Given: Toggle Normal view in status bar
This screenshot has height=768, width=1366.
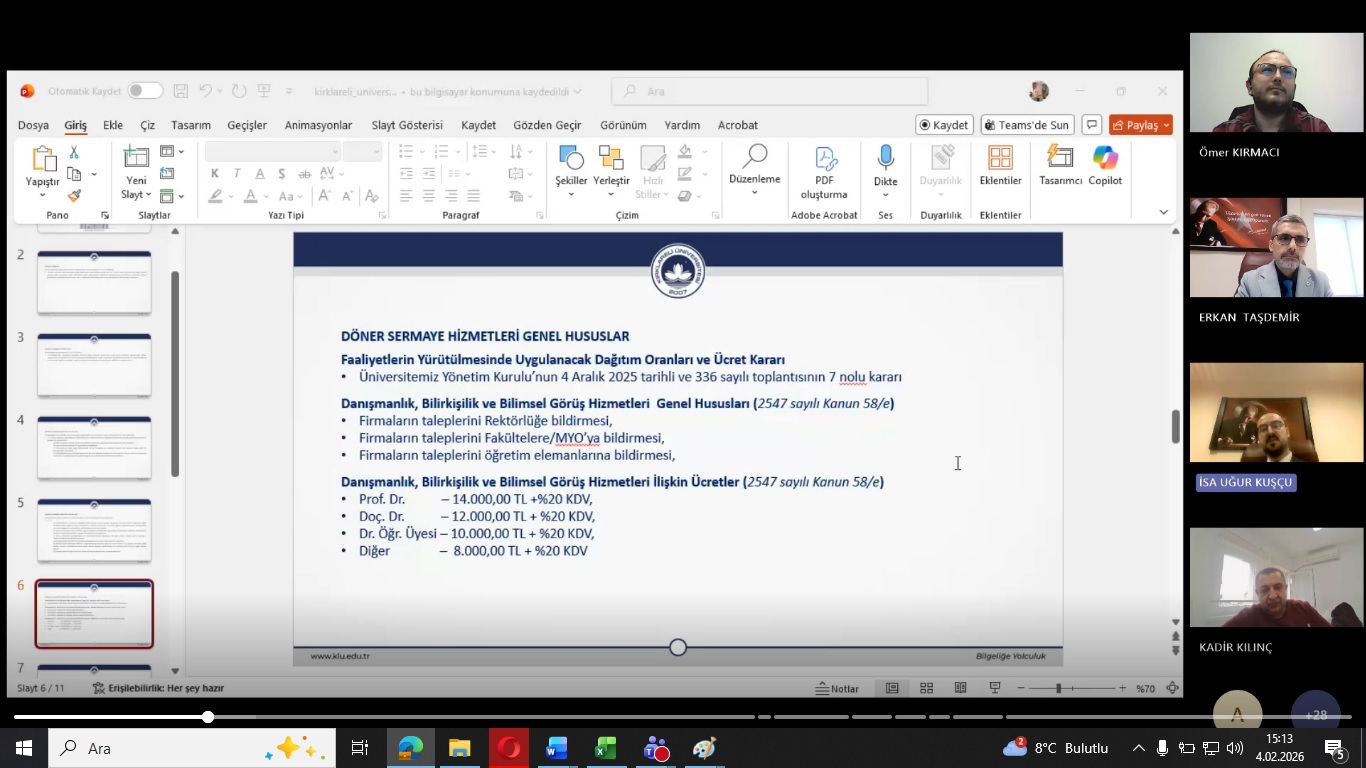Looking at the screenshot, I should tap(892, 688).
